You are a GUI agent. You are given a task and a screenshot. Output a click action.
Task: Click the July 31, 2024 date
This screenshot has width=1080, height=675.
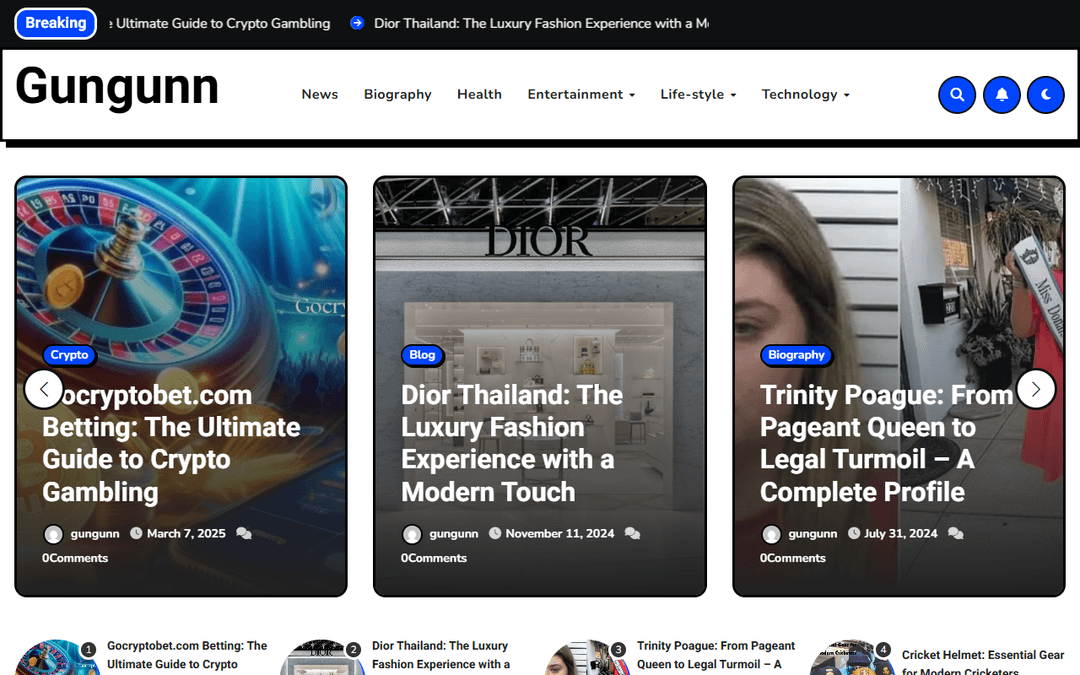click(901, 534)
